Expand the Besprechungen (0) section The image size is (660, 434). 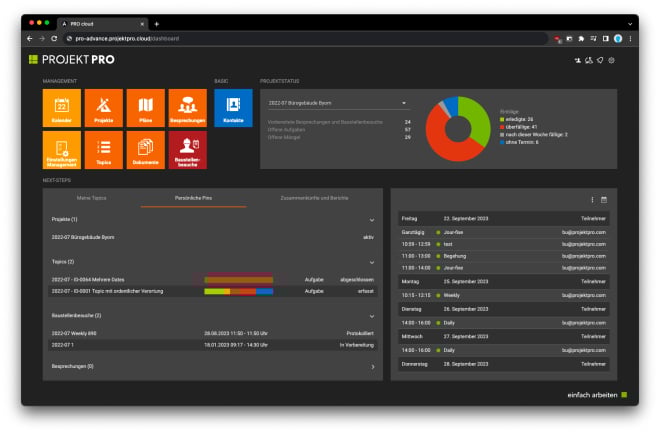(x=371, y=367)
